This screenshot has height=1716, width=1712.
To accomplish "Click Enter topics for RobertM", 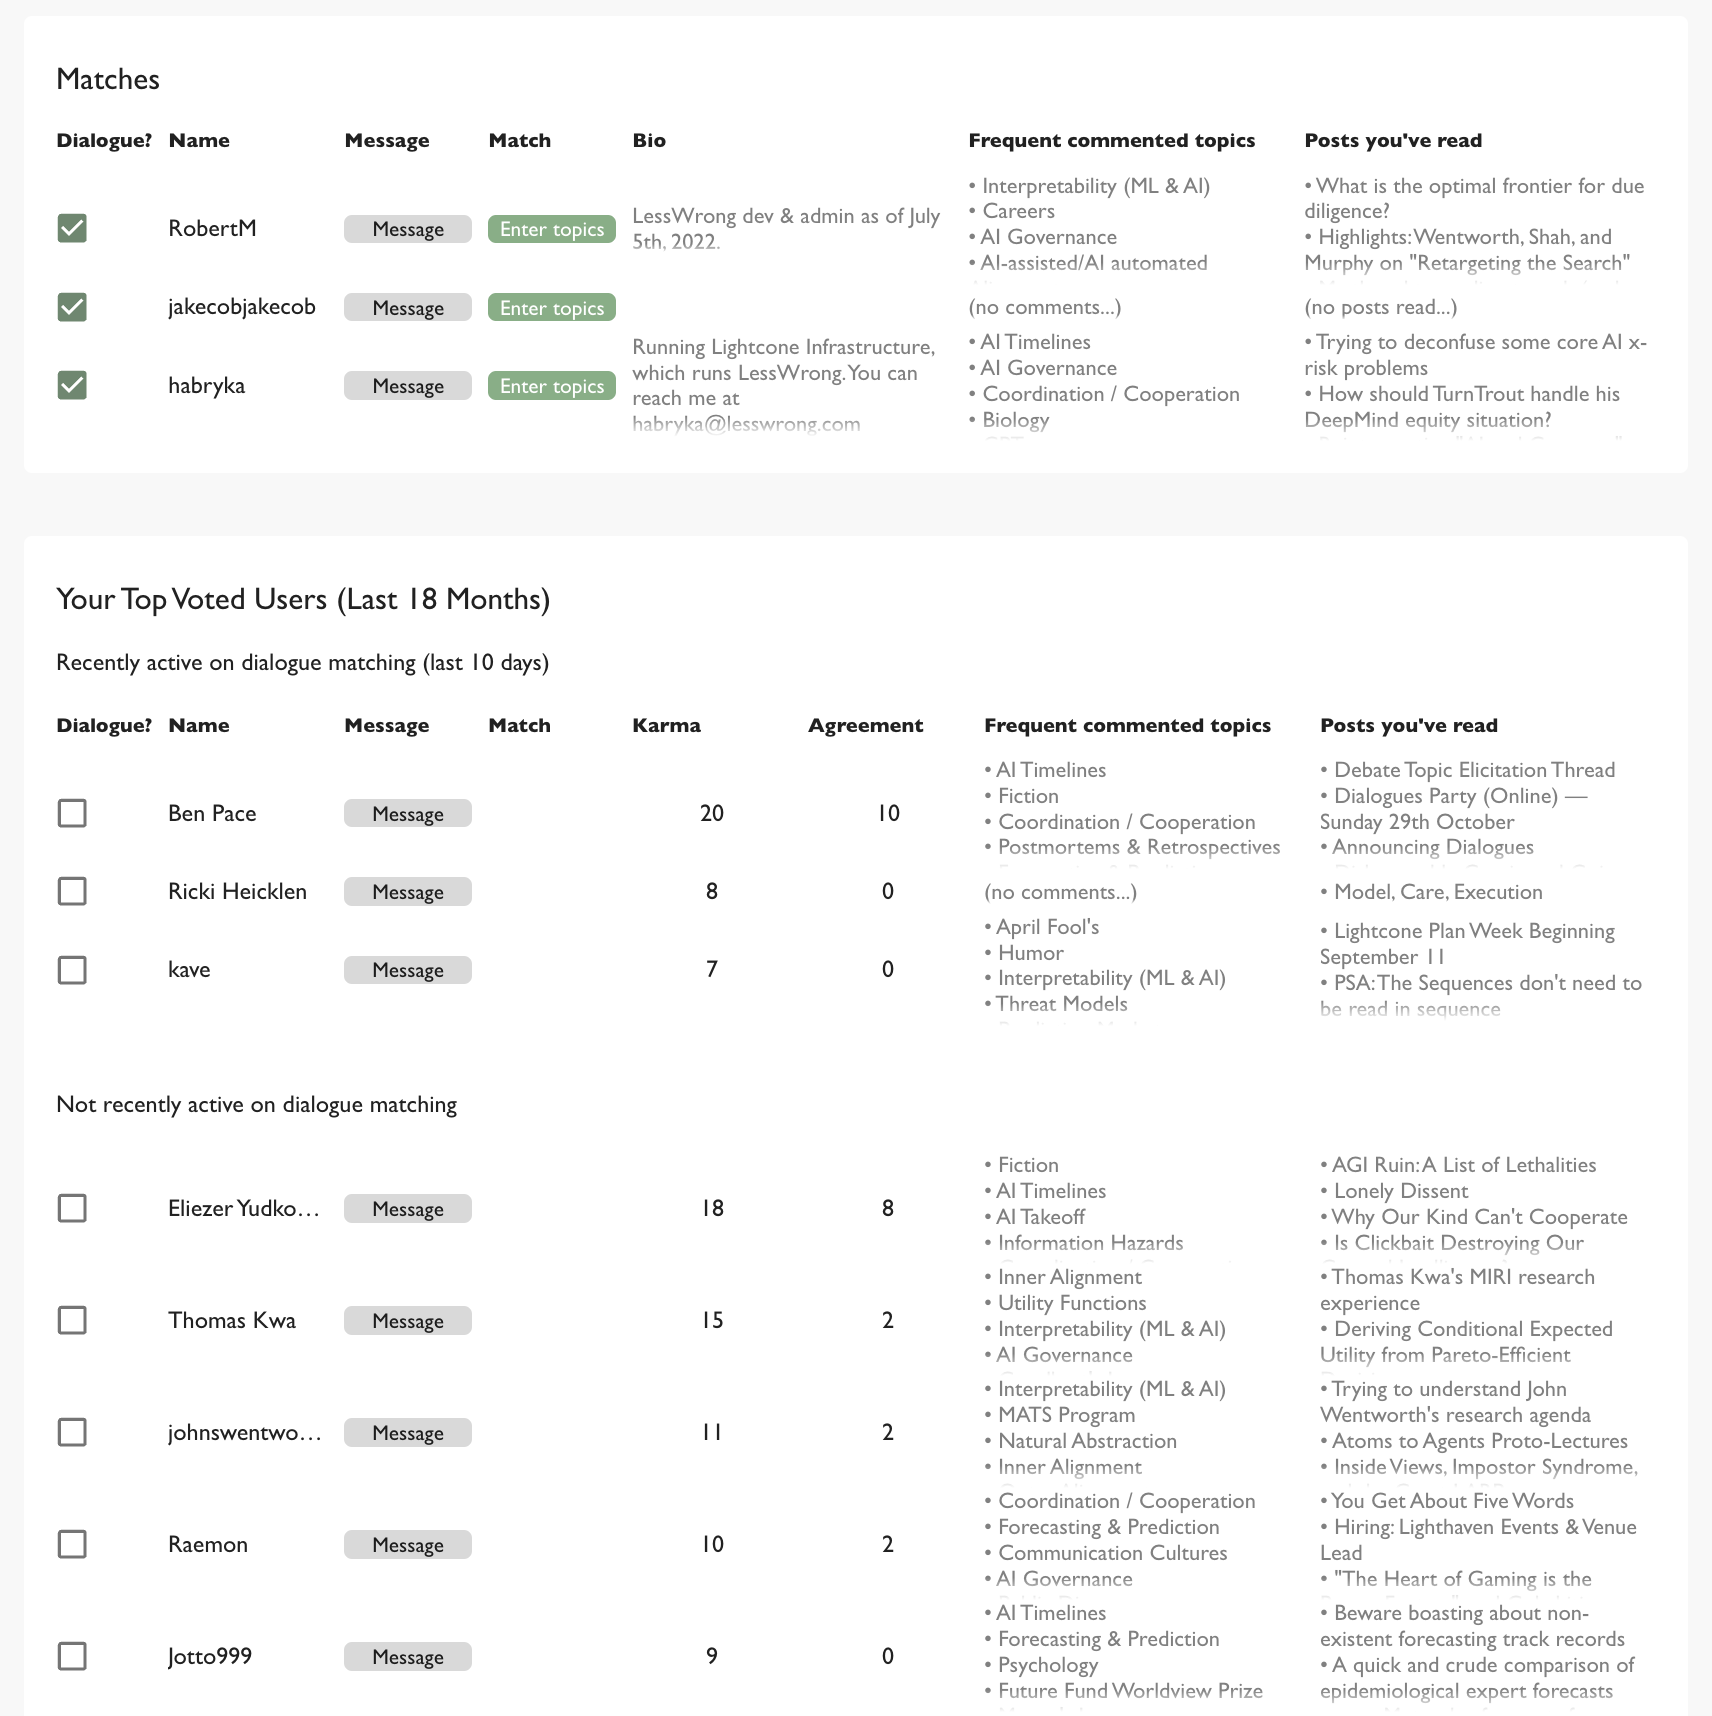I will (x=551, y=228).
